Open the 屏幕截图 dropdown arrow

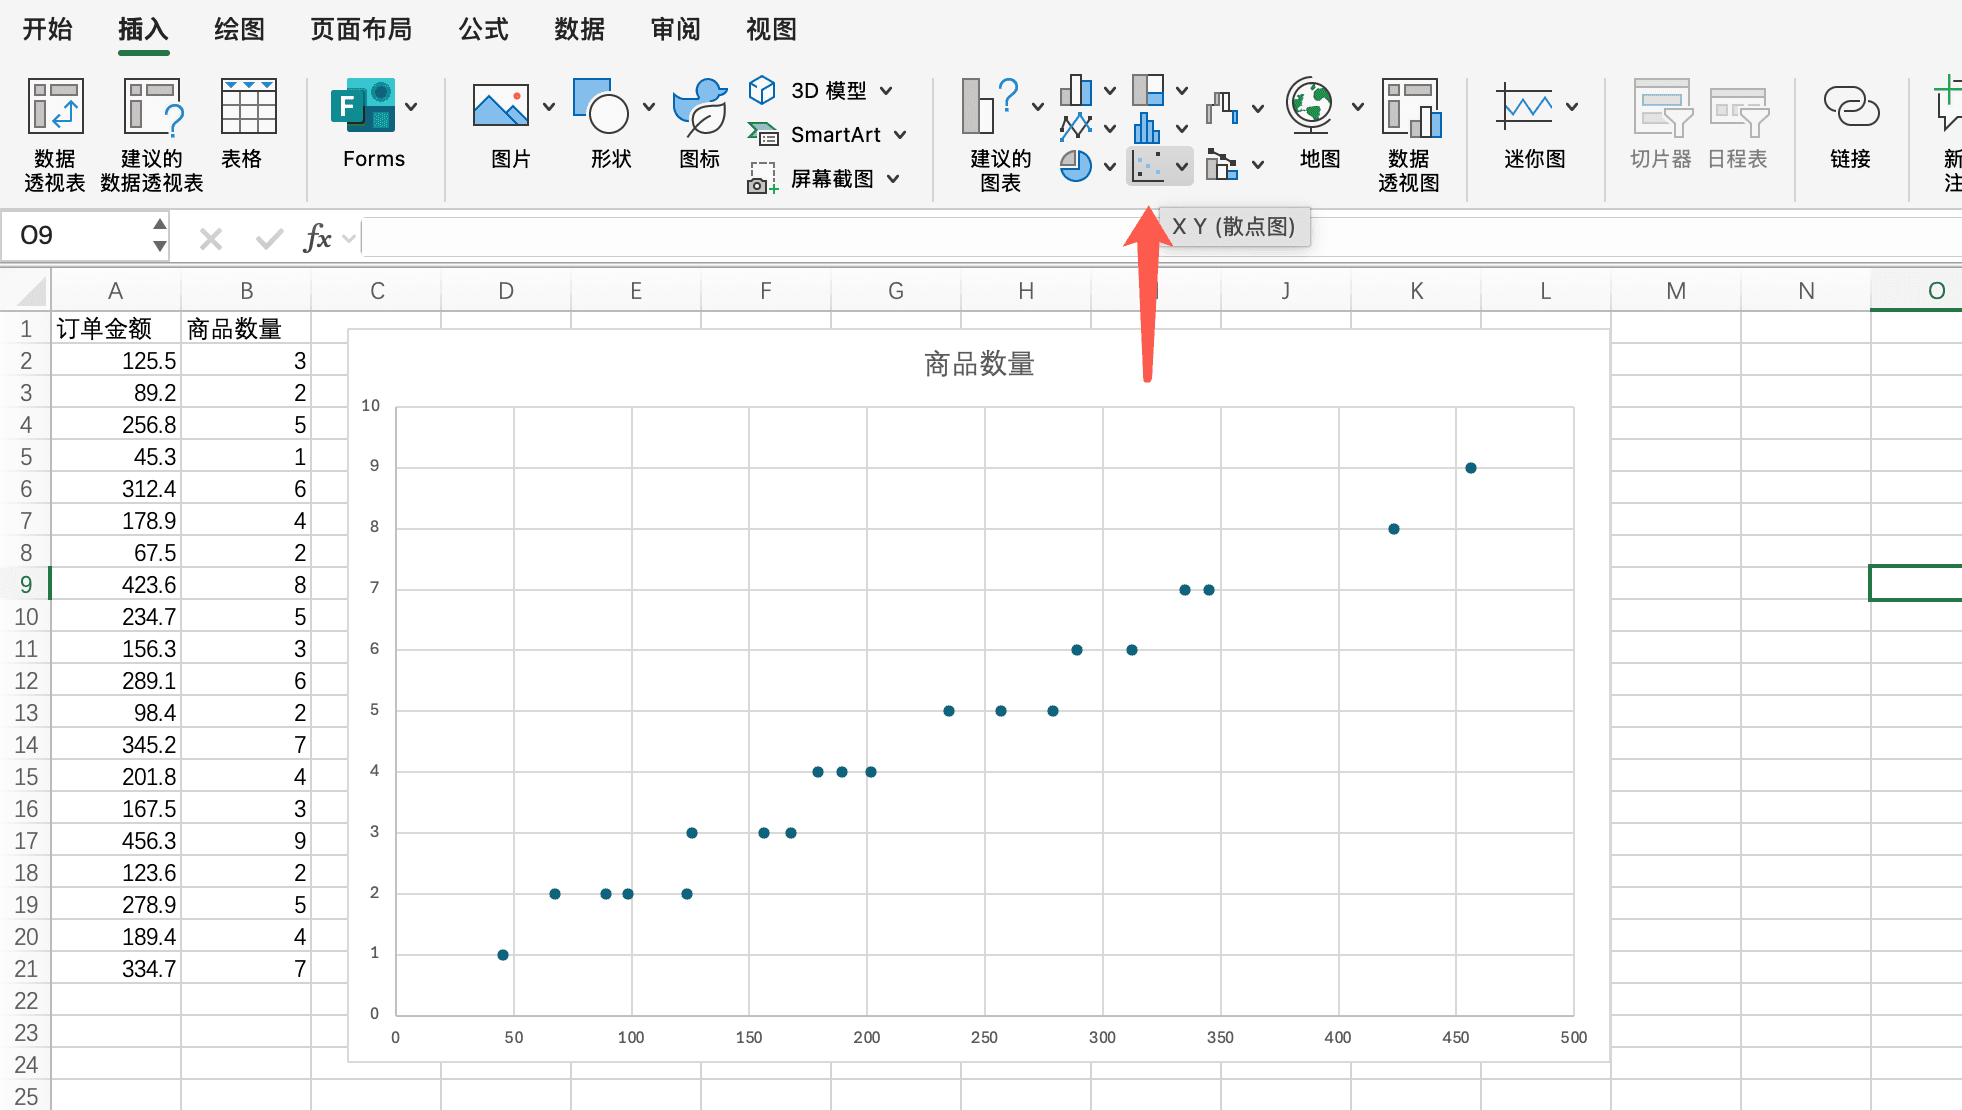893,179
